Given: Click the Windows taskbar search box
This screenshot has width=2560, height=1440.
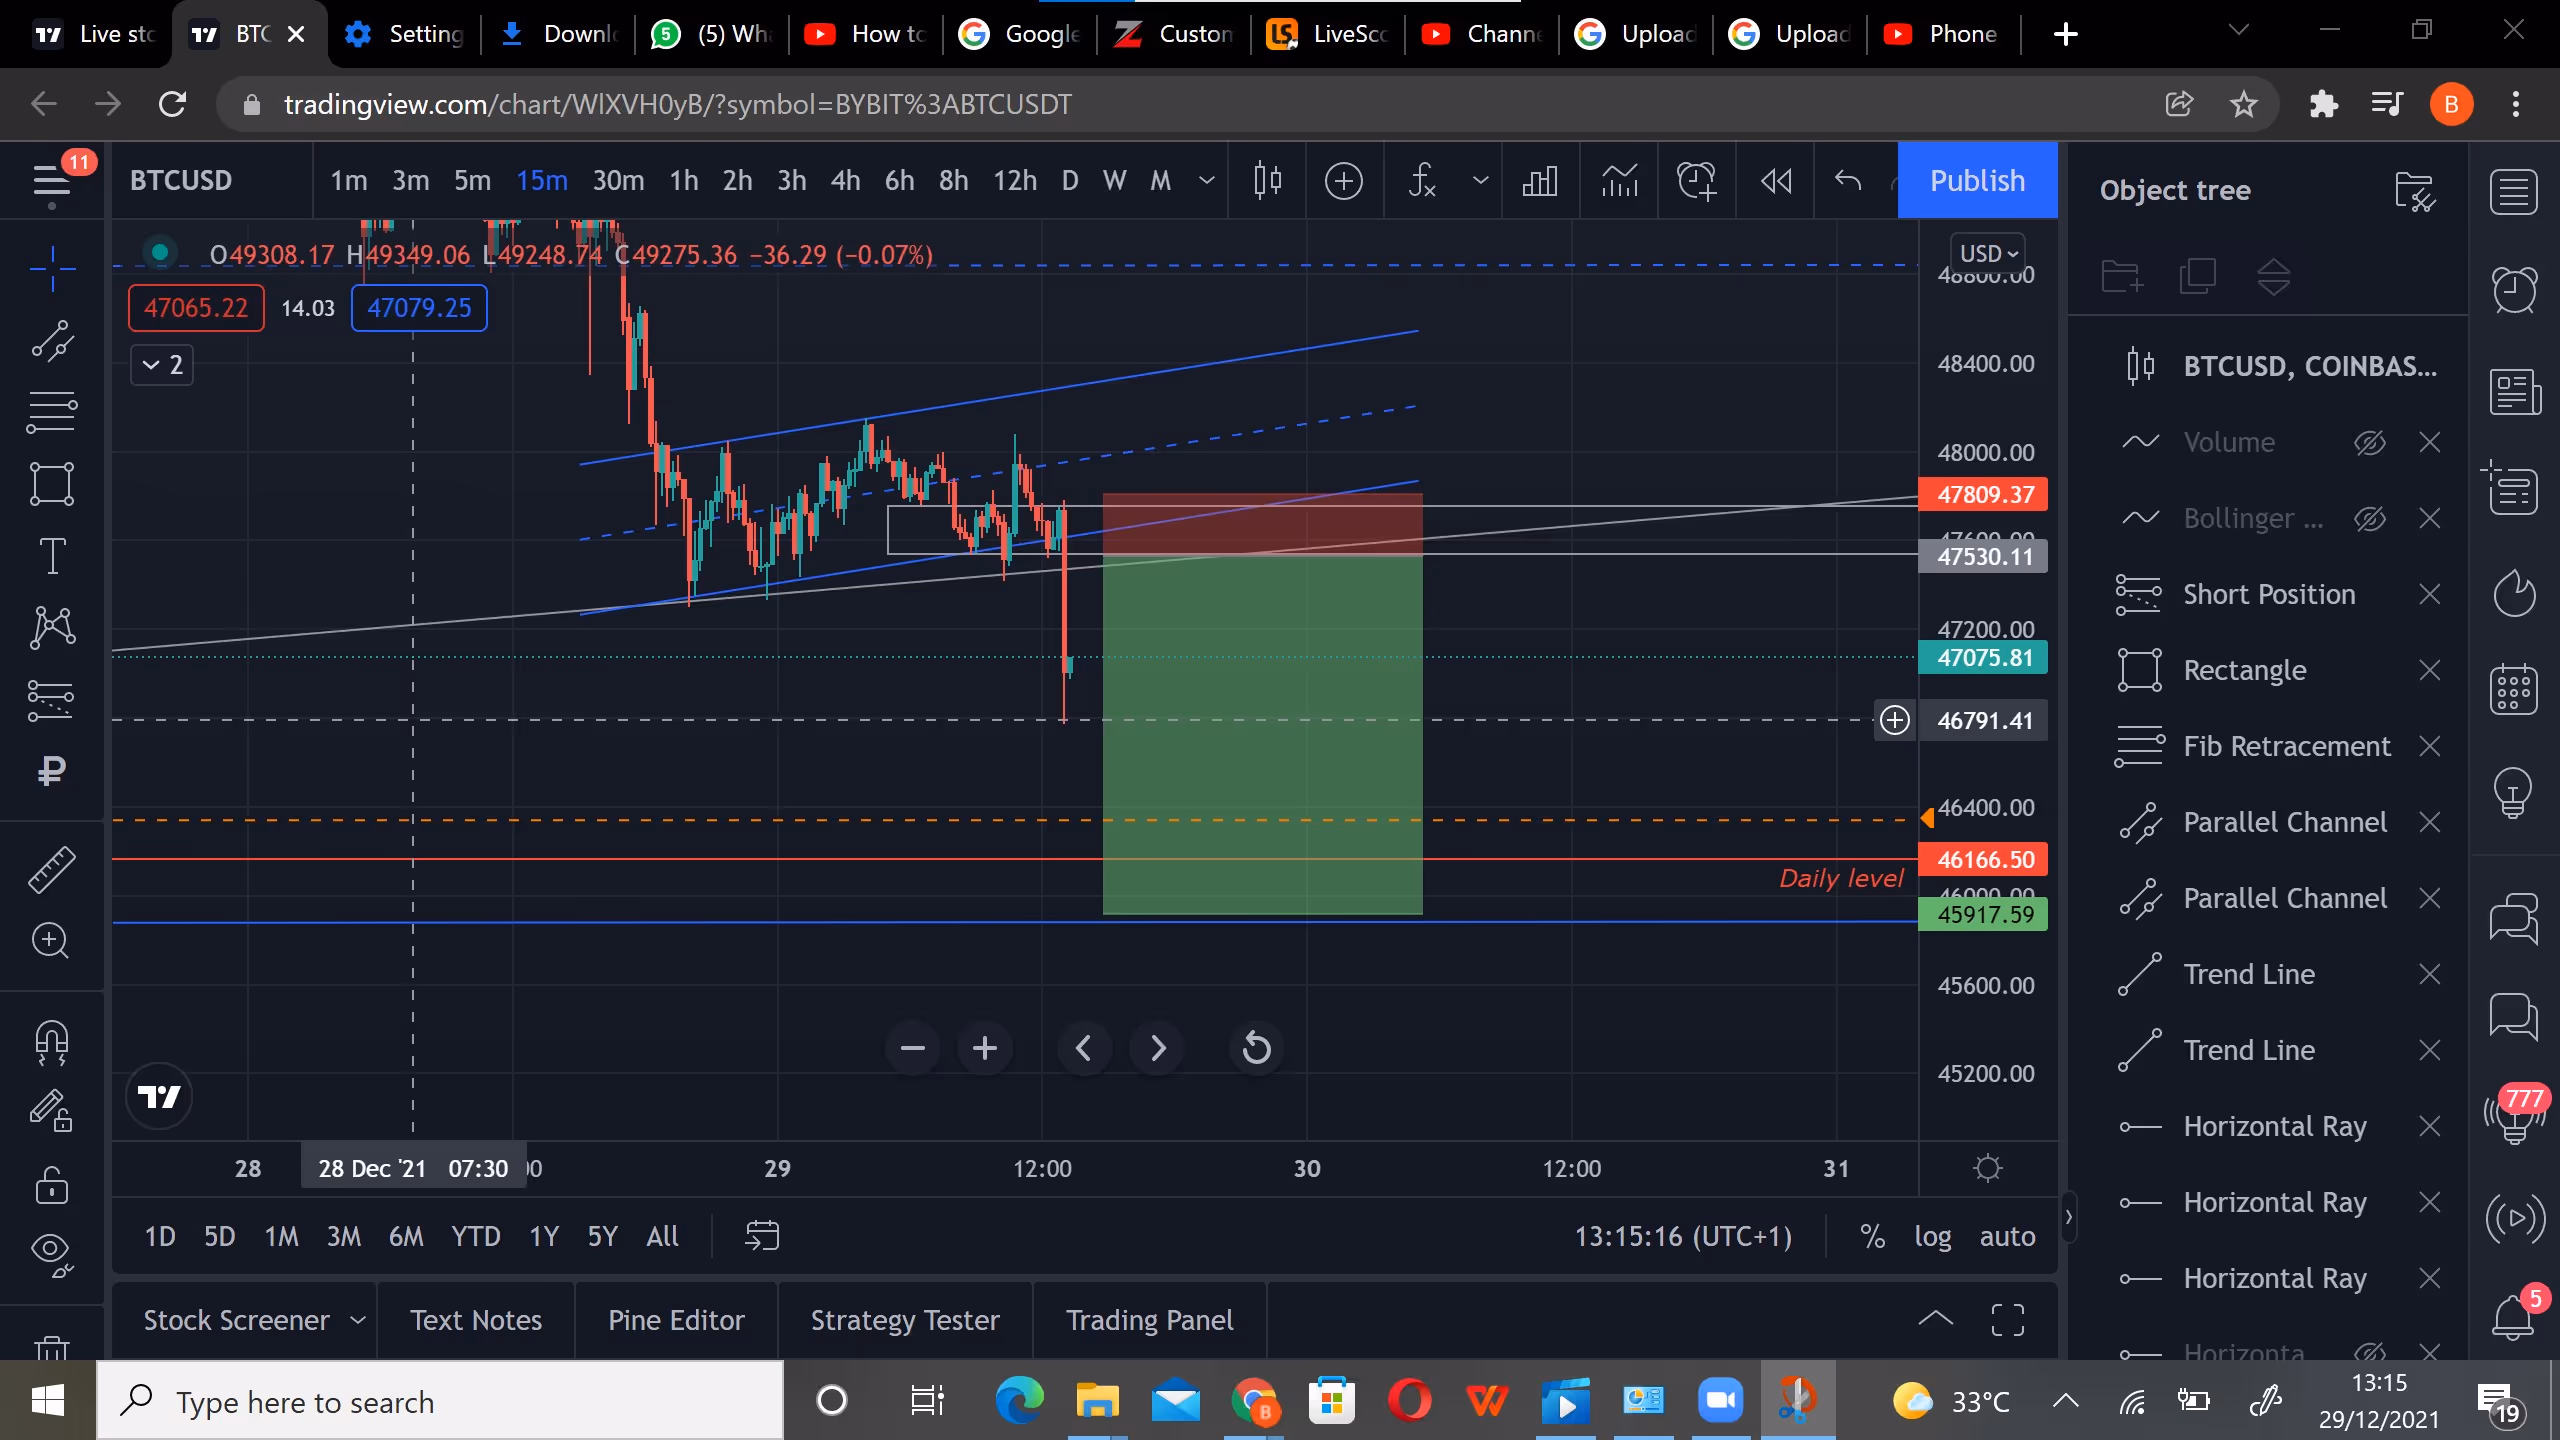Looking at the screenshot, I should [x=440, y=1401].
